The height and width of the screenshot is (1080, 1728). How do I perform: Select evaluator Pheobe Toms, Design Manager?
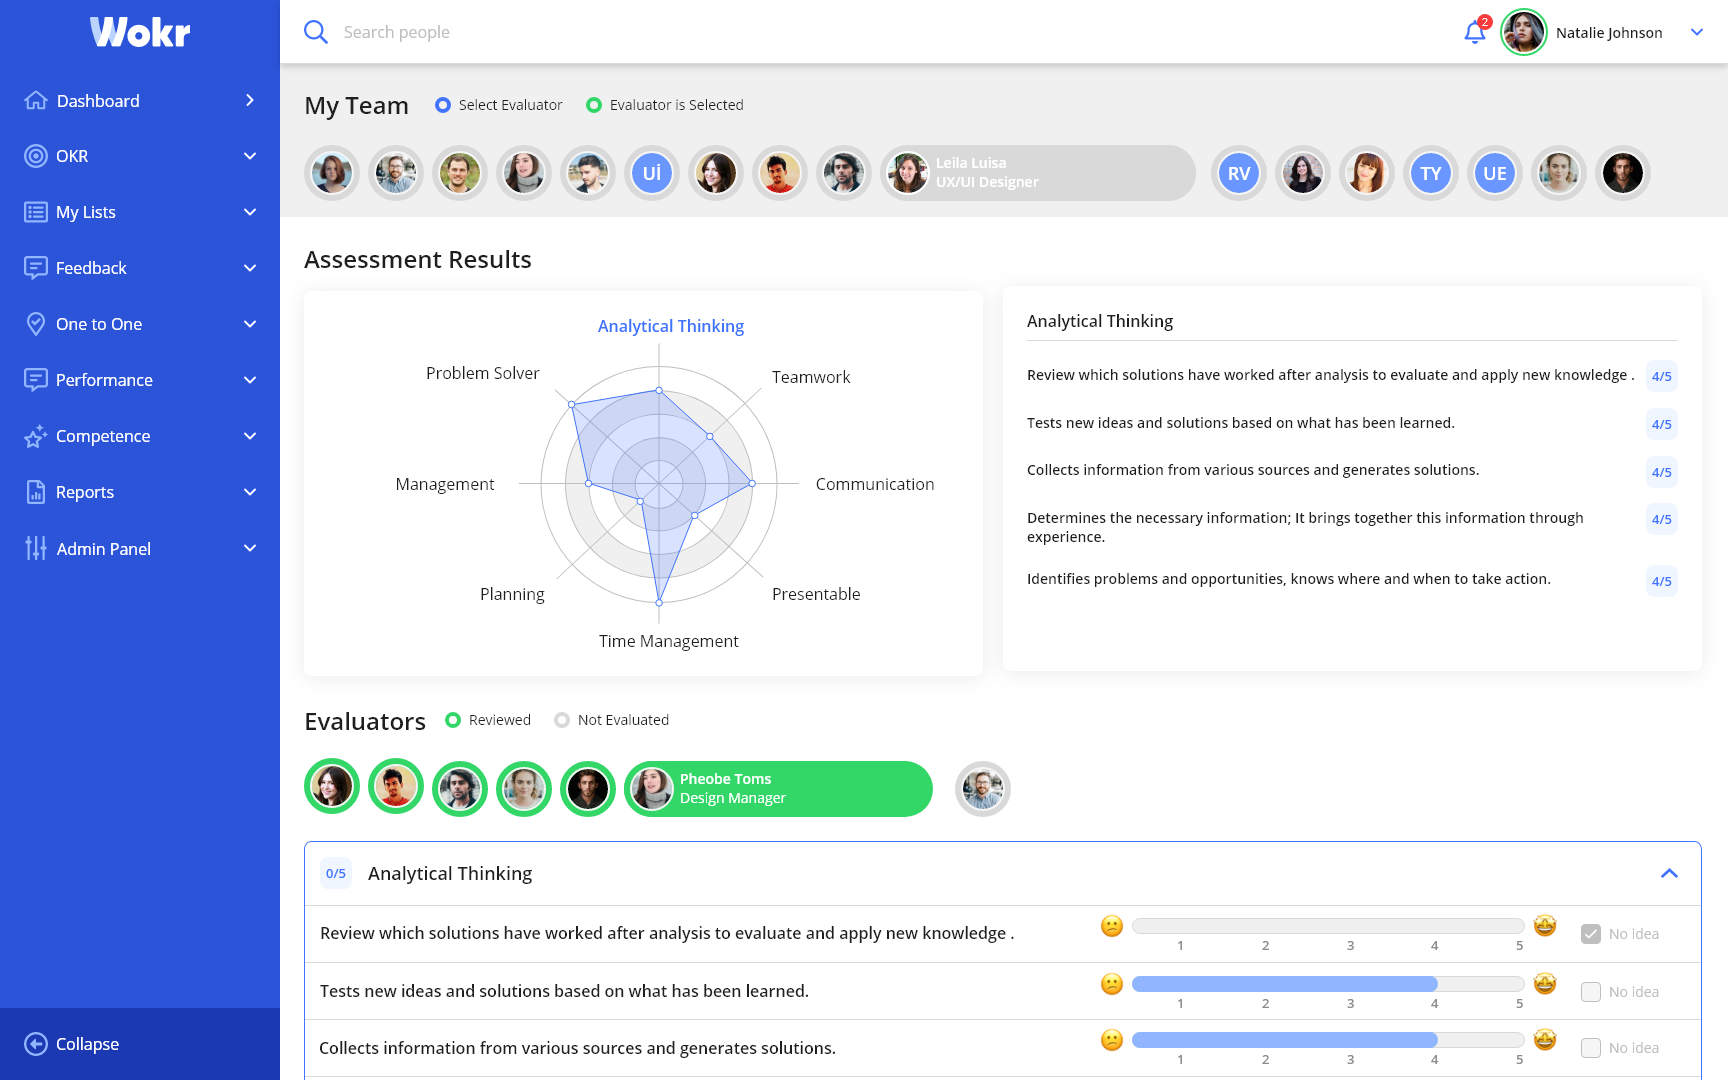coord(778,789)
